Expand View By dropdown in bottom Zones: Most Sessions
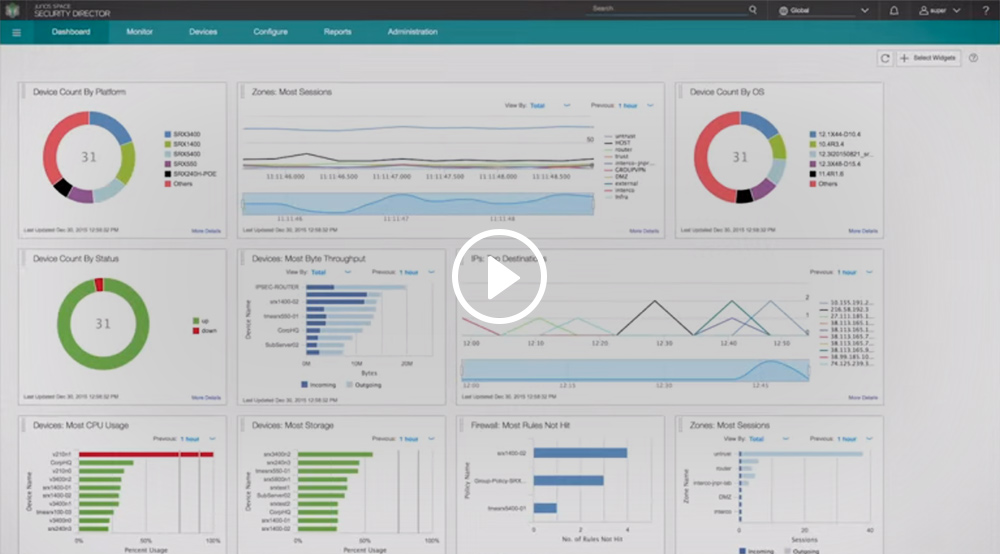The image size is (1000, 554). [786, 439]
